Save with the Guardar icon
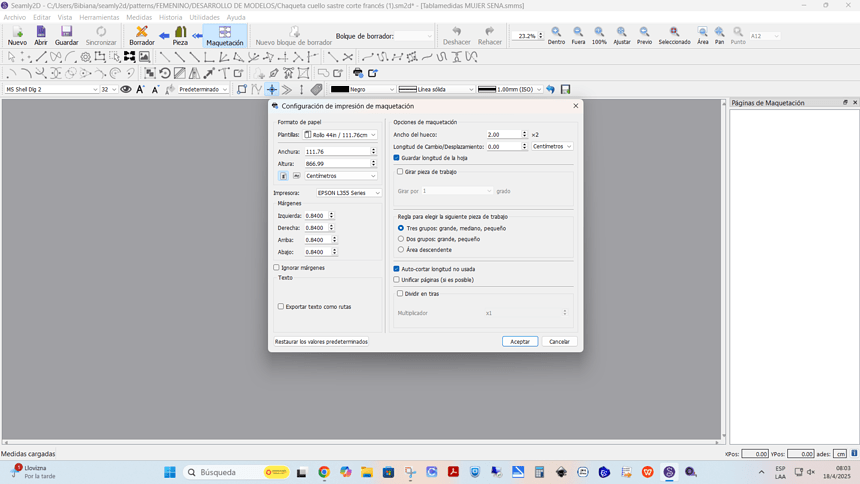 point(66,36)
